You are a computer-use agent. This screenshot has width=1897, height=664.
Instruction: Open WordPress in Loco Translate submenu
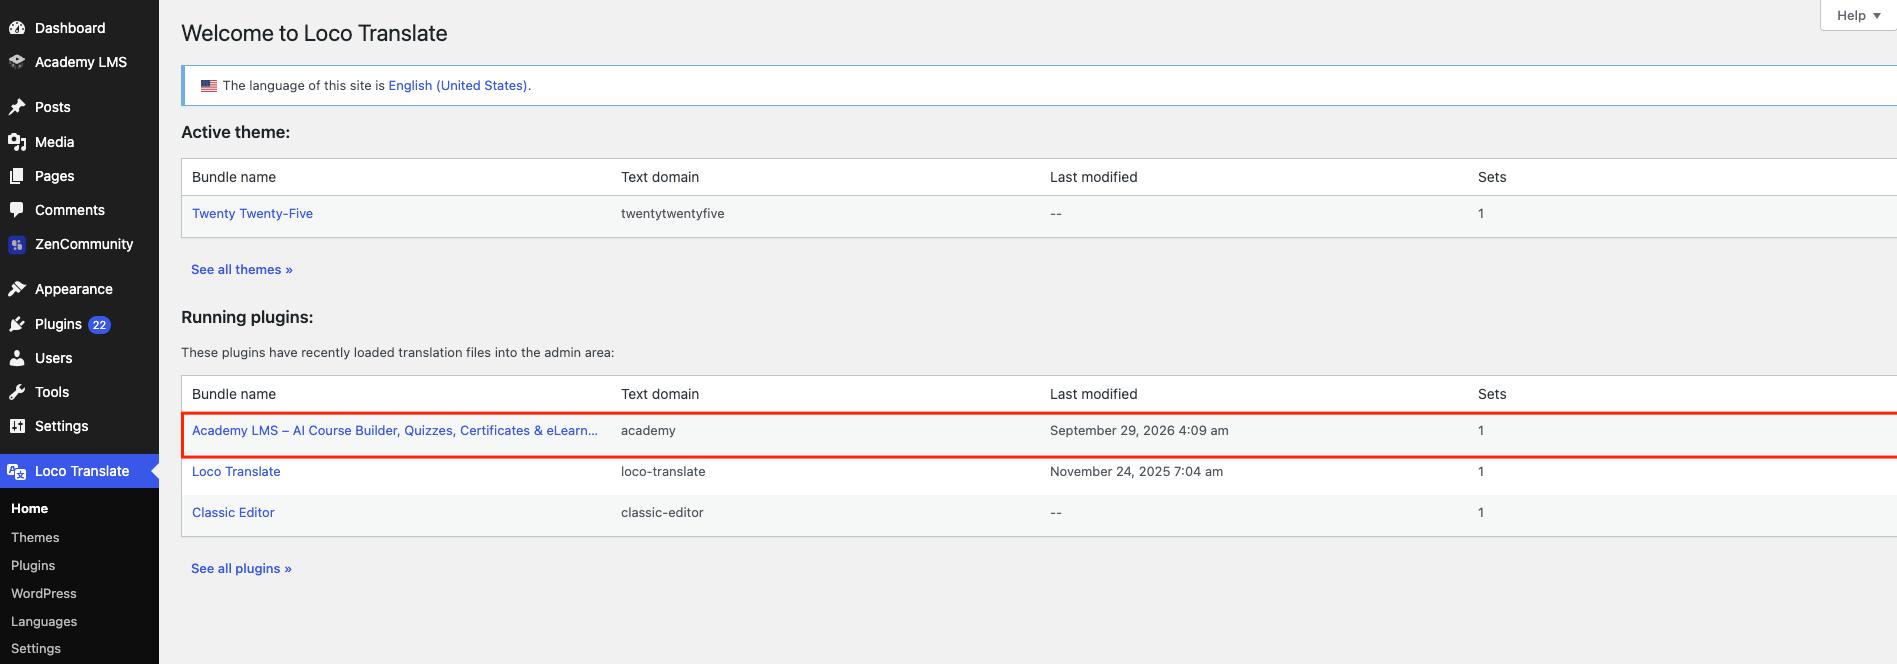pyautogui.click(x=44, y=594)
